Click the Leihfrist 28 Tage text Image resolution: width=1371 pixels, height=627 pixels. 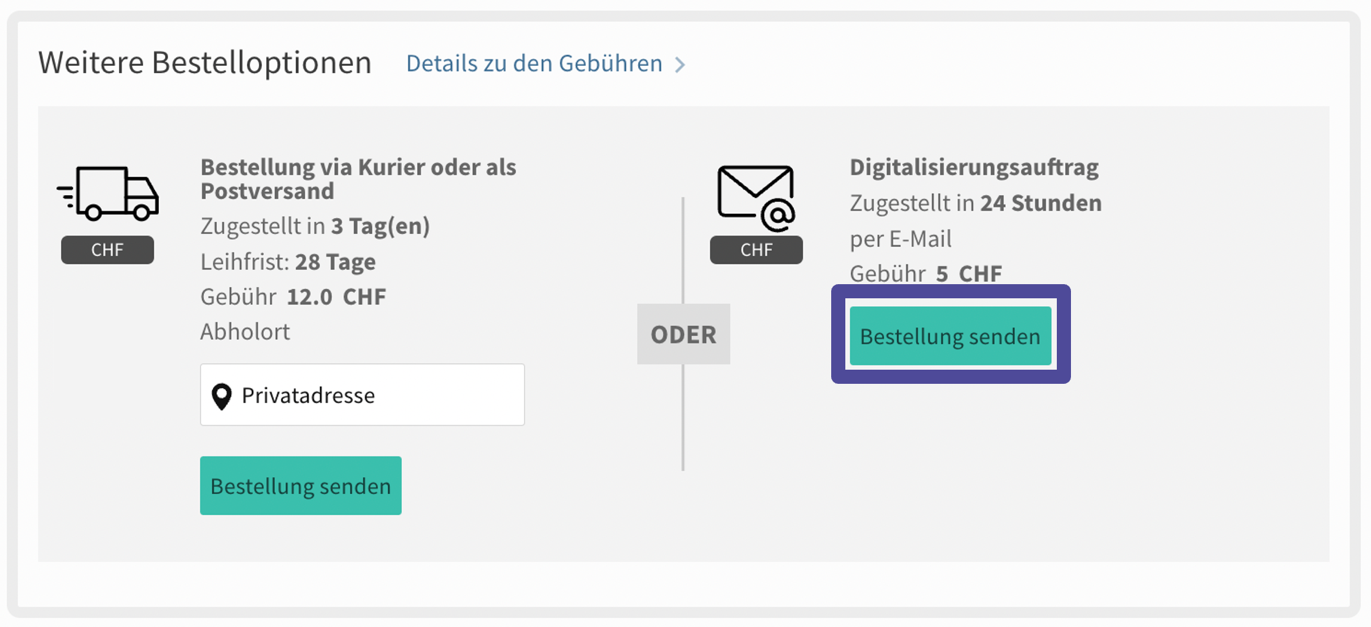click(288, 262)
